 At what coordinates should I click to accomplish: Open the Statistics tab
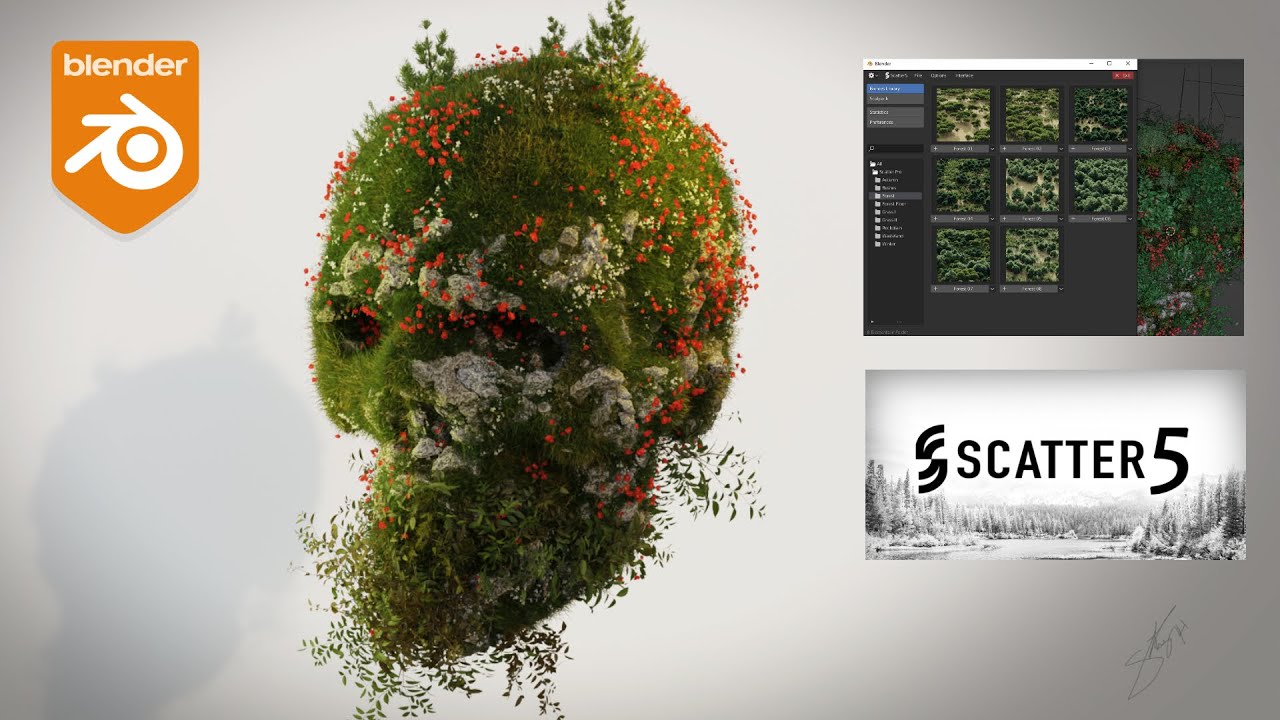(x=895, y=112)
